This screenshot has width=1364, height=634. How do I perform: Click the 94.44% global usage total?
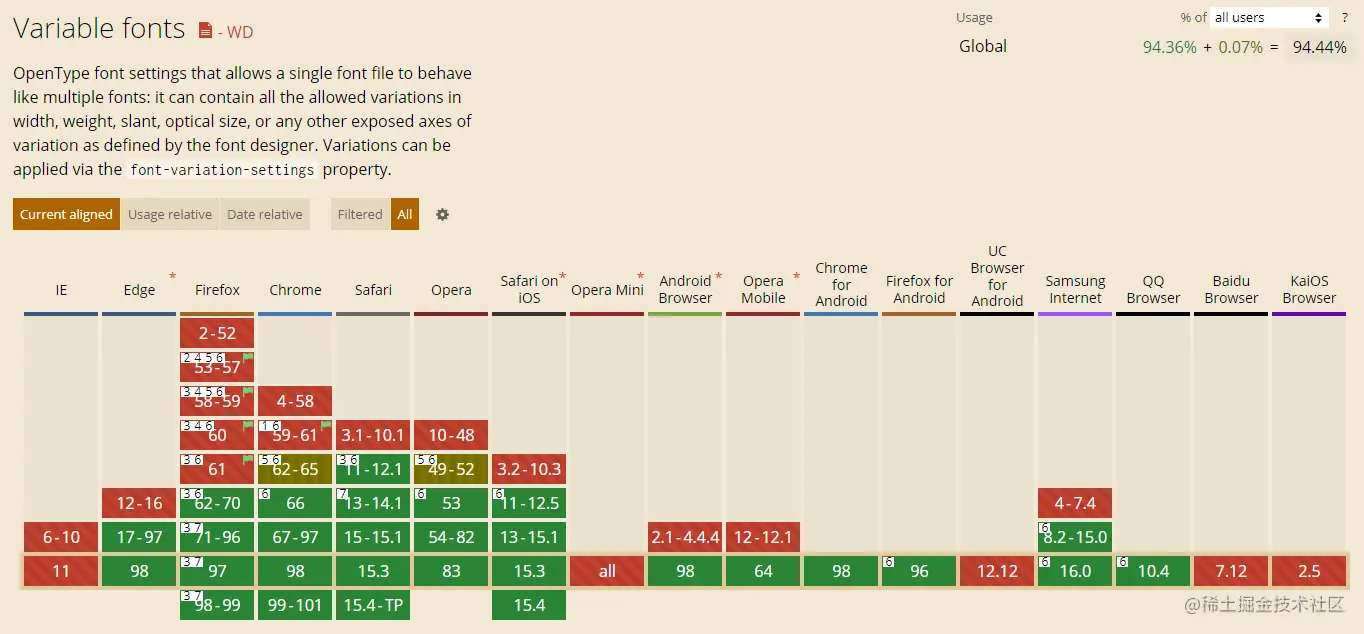[x=1319, y=47]
